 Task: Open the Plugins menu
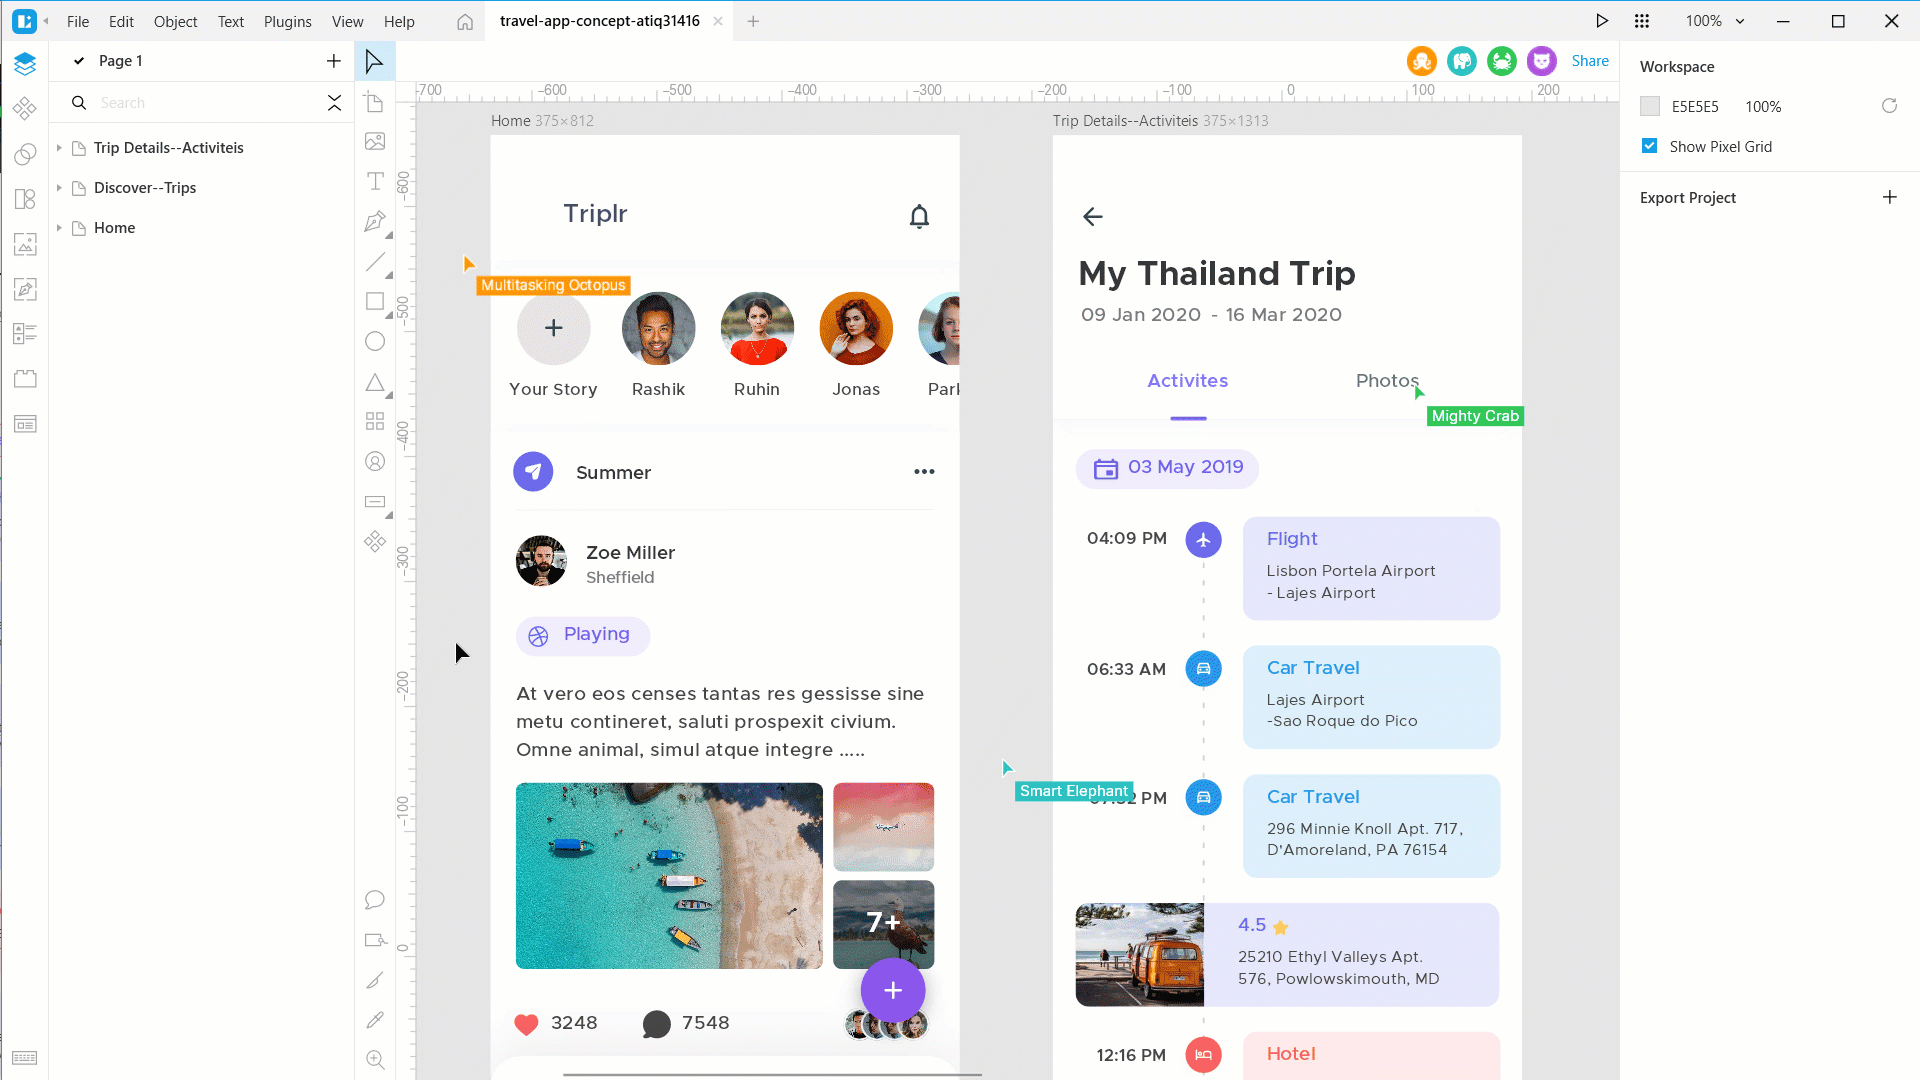tap(287, 21)
